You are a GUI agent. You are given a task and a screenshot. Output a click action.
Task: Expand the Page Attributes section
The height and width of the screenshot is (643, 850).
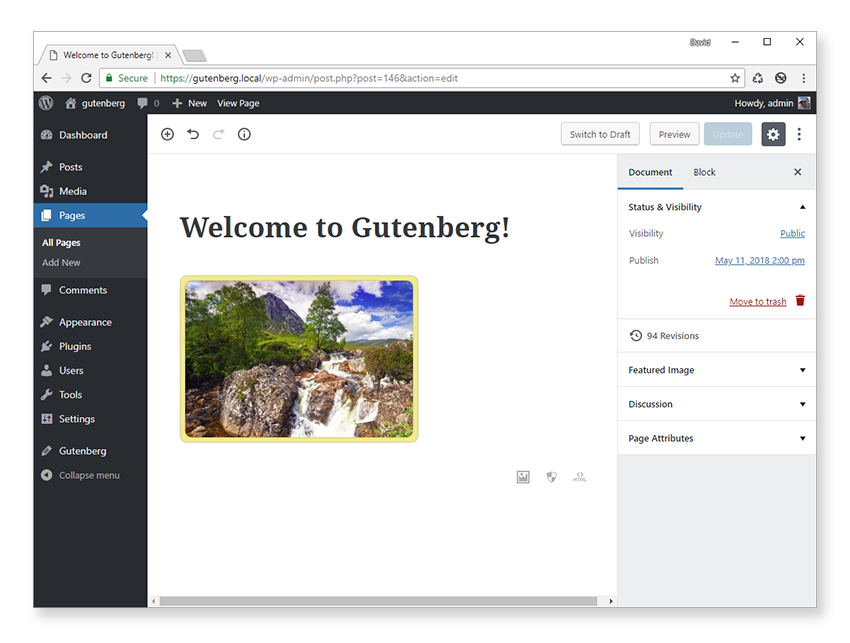[717, 438]
